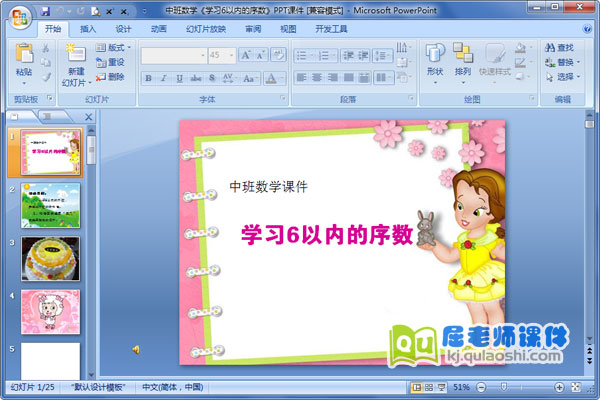Screen dimensions: 600x400
Task: Toggle bold formatting B
Action: (x=148, y=78)
